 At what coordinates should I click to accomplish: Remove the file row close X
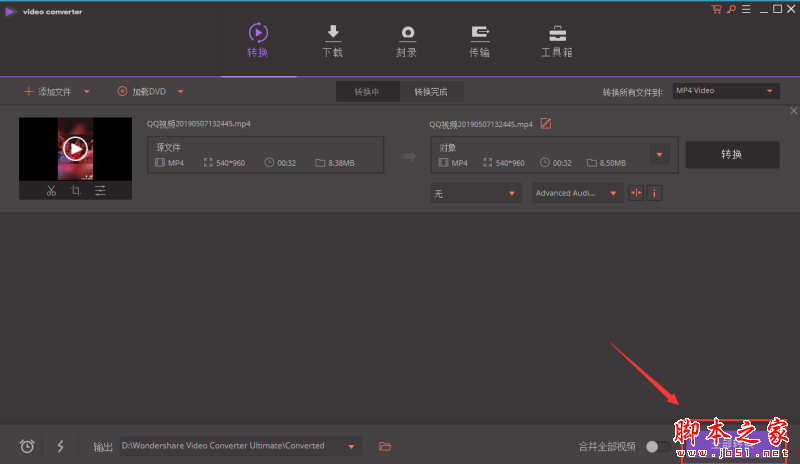tap(793, 111)
